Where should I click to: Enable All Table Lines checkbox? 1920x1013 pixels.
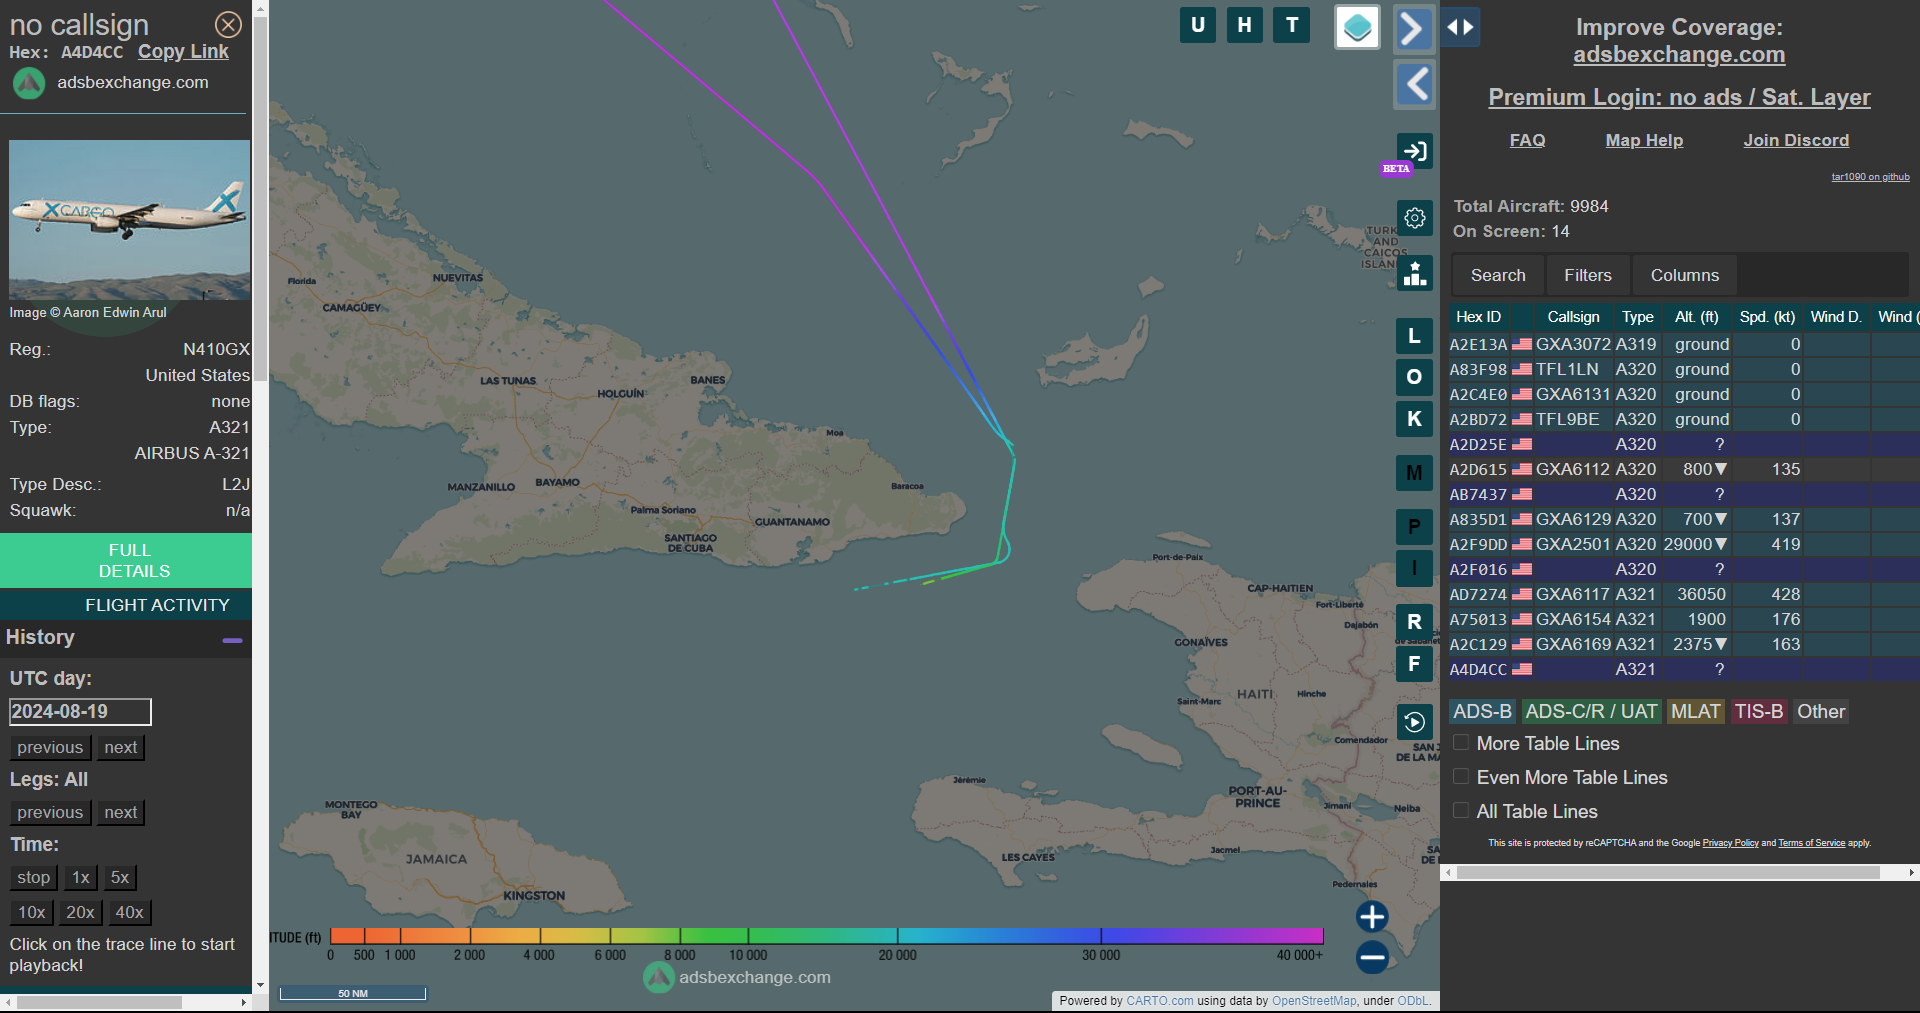point(1461,811)
